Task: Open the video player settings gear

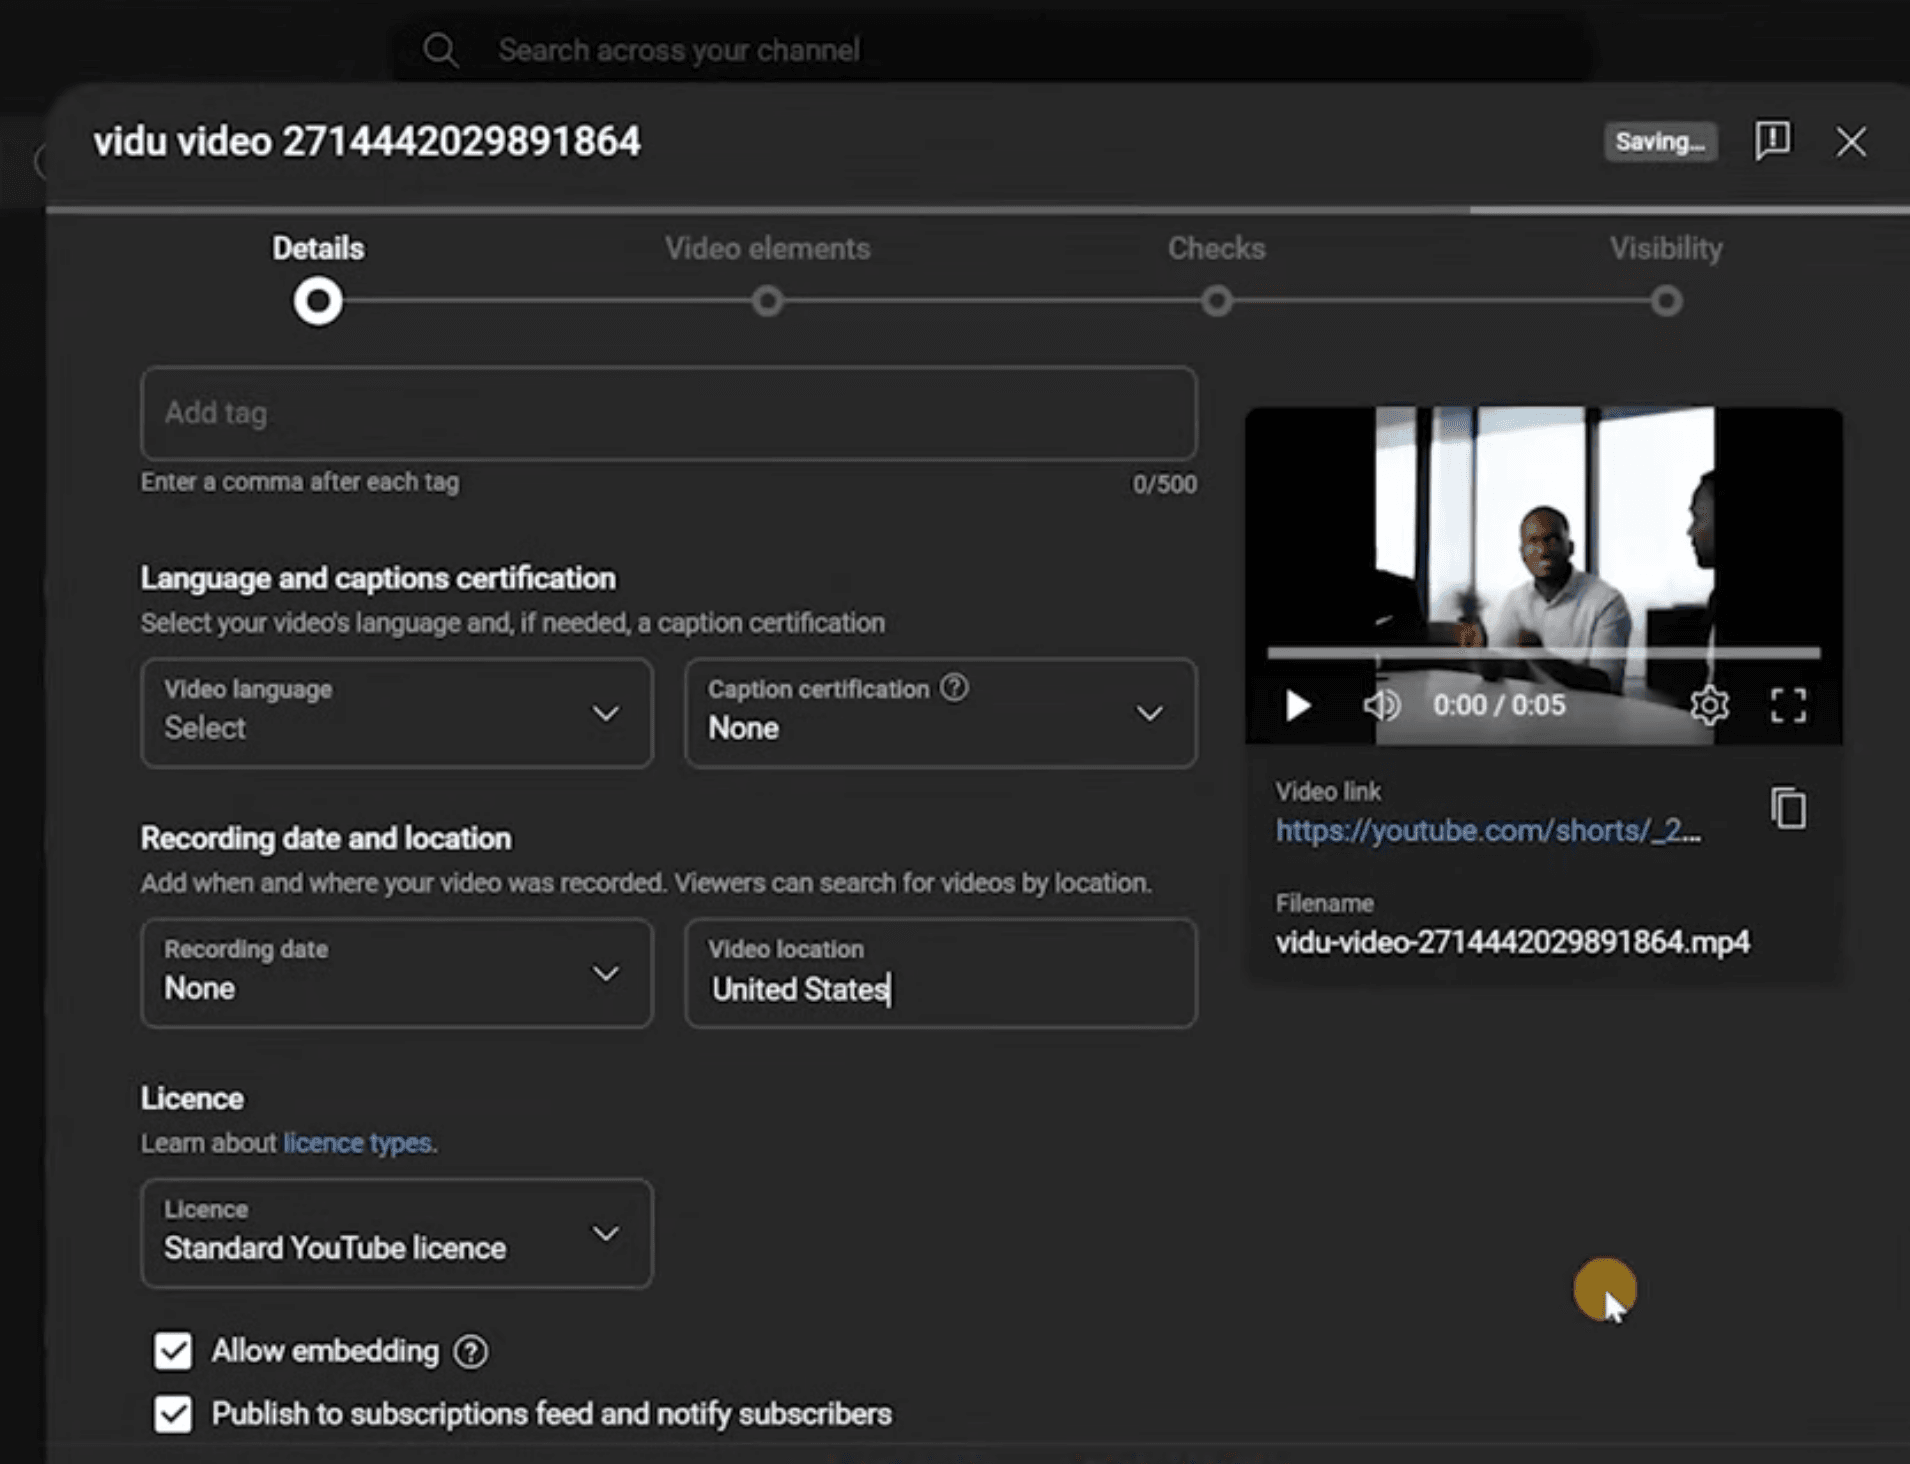Action: [1710, 706]
